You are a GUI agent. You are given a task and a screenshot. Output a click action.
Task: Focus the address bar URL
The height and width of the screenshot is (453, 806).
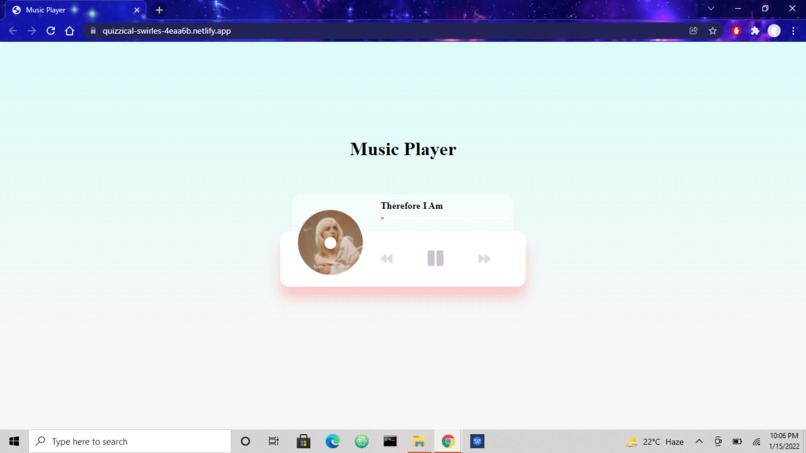click(x=167, y=31)
